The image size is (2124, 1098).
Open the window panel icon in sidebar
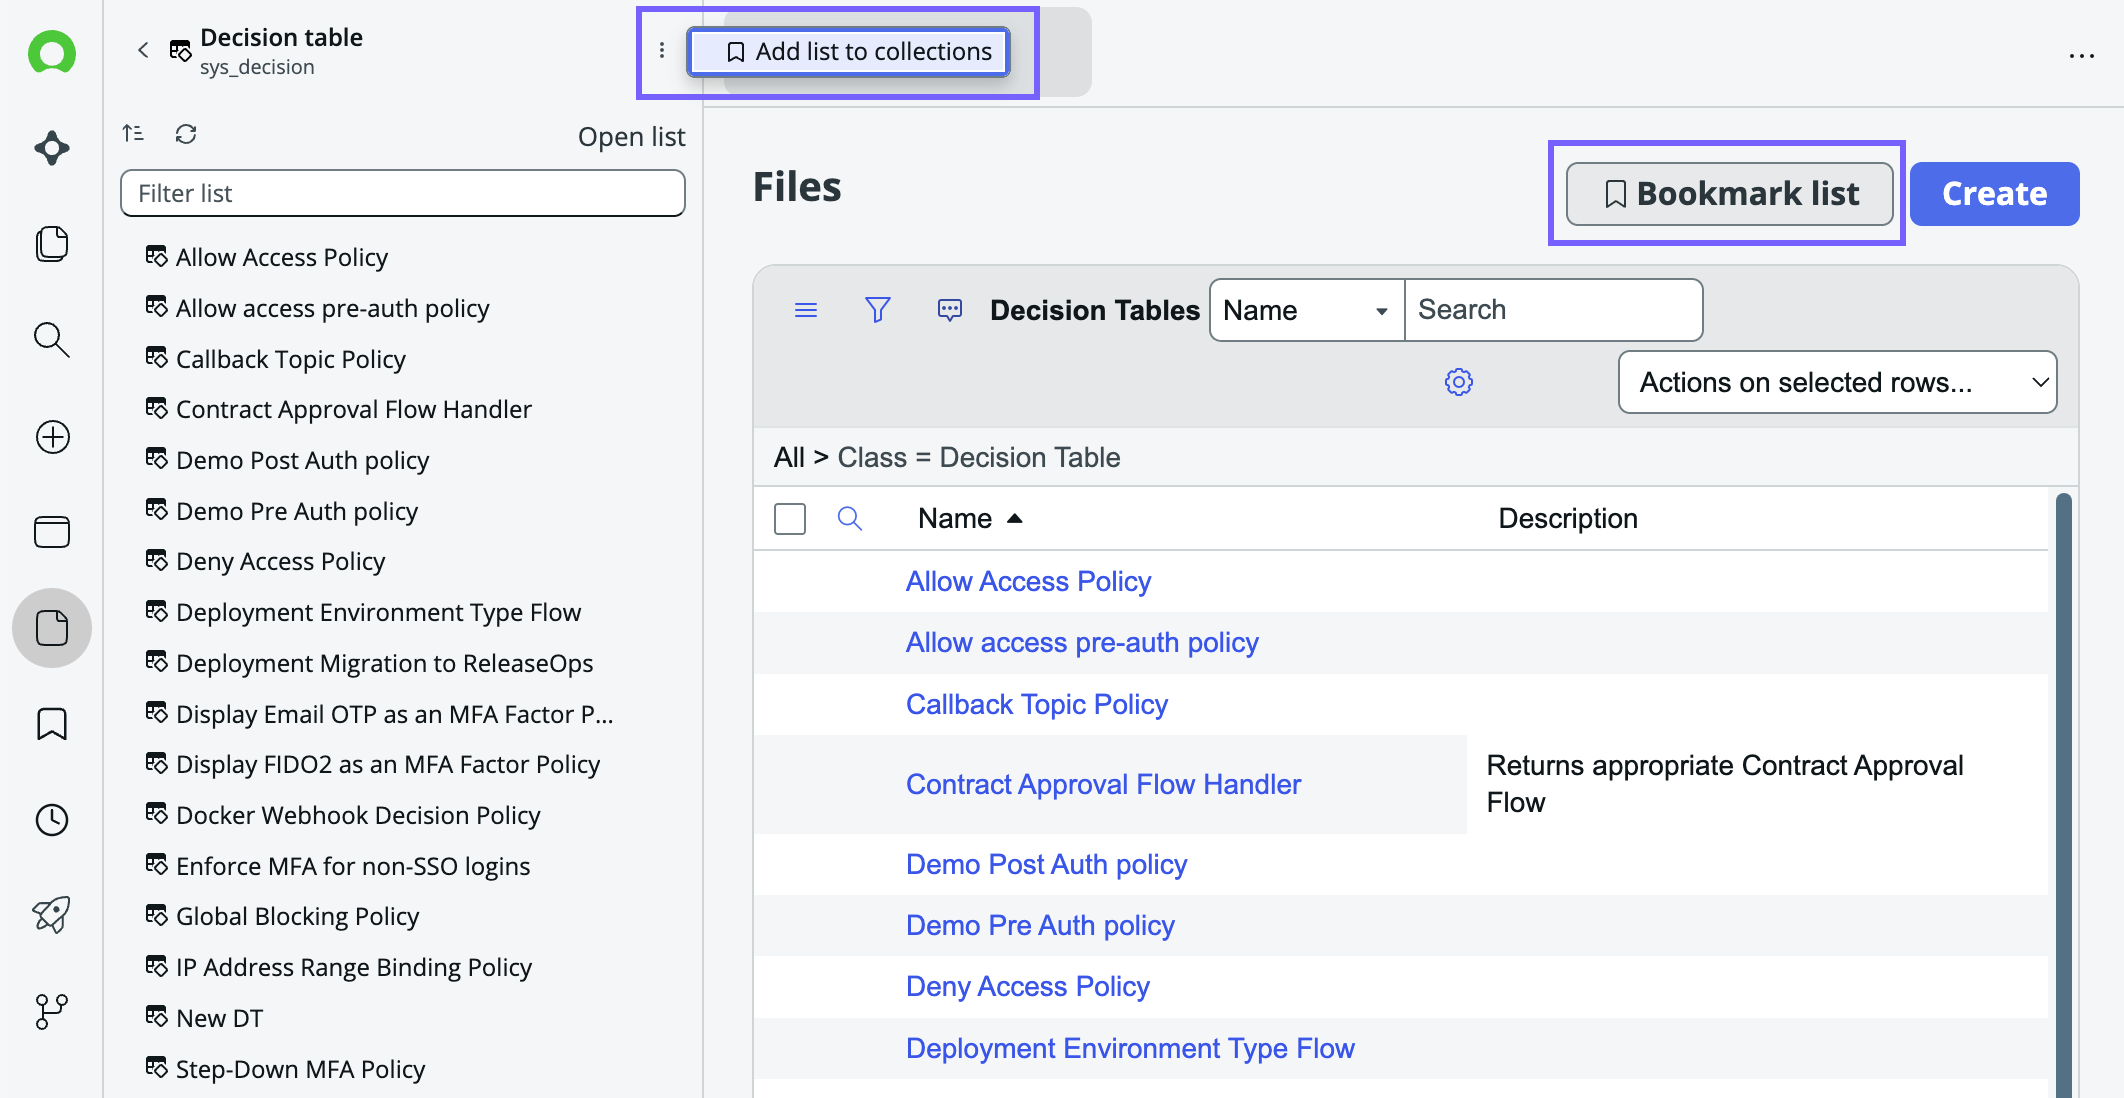tap(52, 532)
